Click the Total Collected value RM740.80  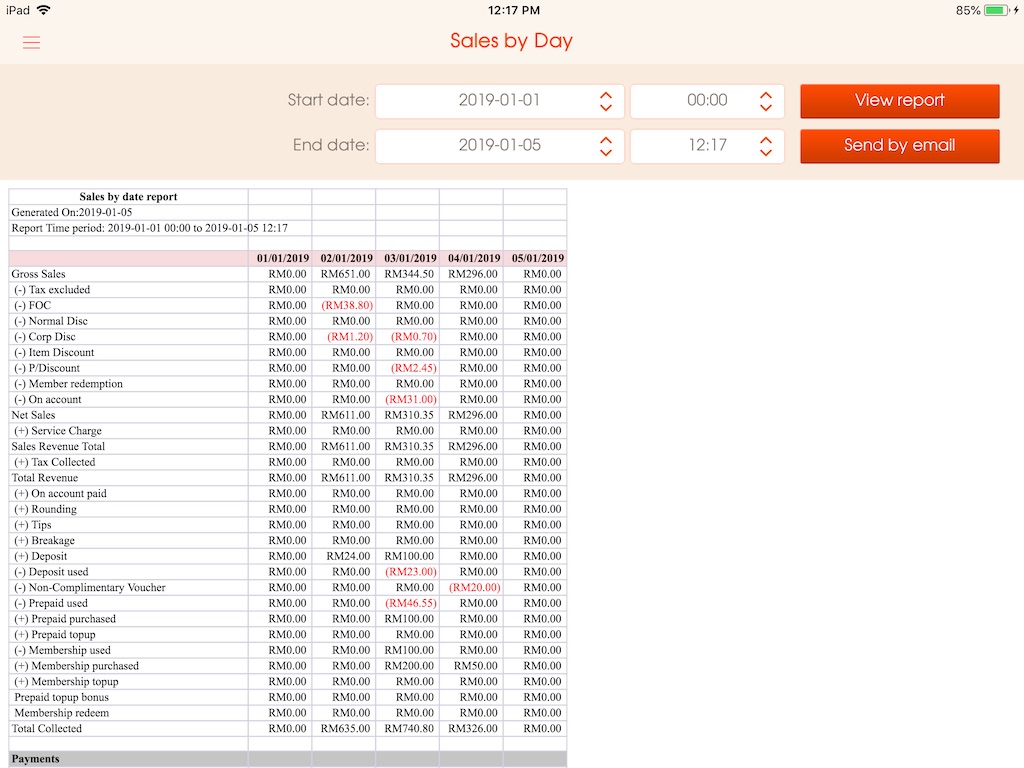coord(409,729)
